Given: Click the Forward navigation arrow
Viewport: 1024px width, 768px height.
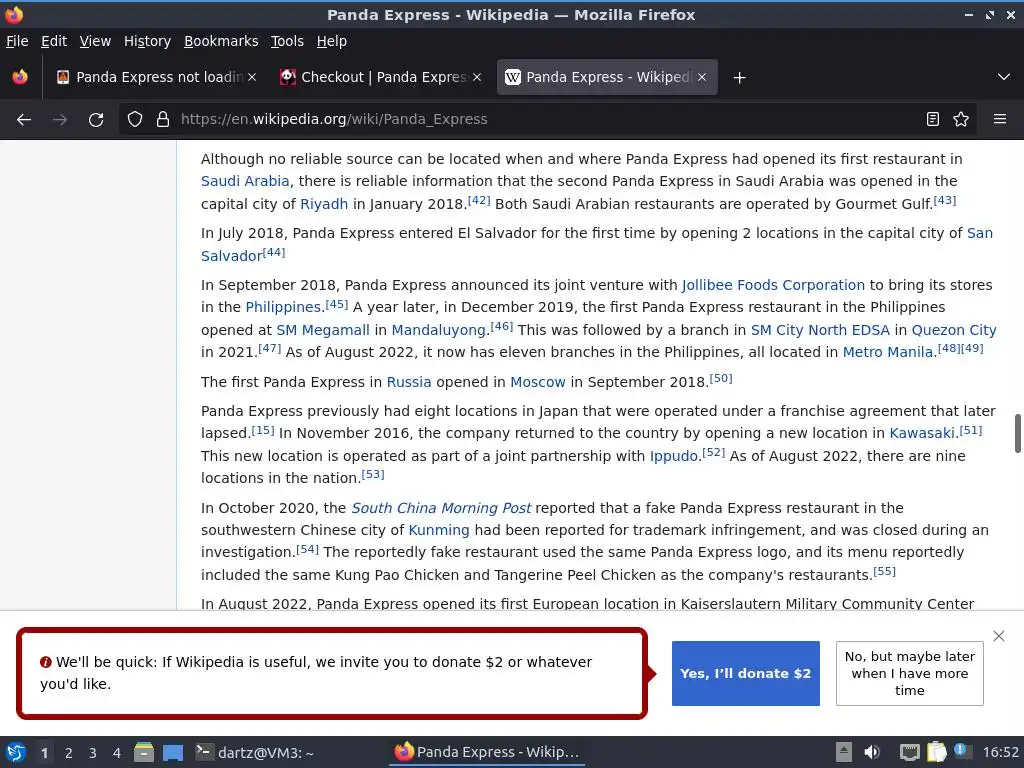Looking at the screenshot, I should (x=60, y=120).
